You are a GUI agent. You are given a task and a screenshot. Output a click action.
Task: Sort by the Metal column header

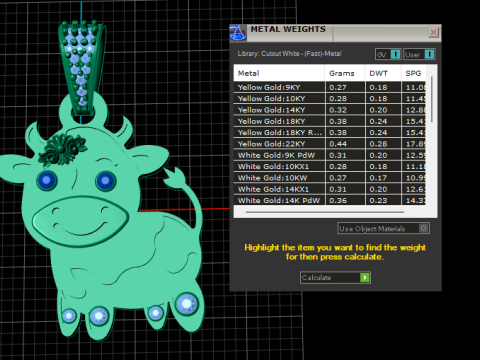click(279, 73)
